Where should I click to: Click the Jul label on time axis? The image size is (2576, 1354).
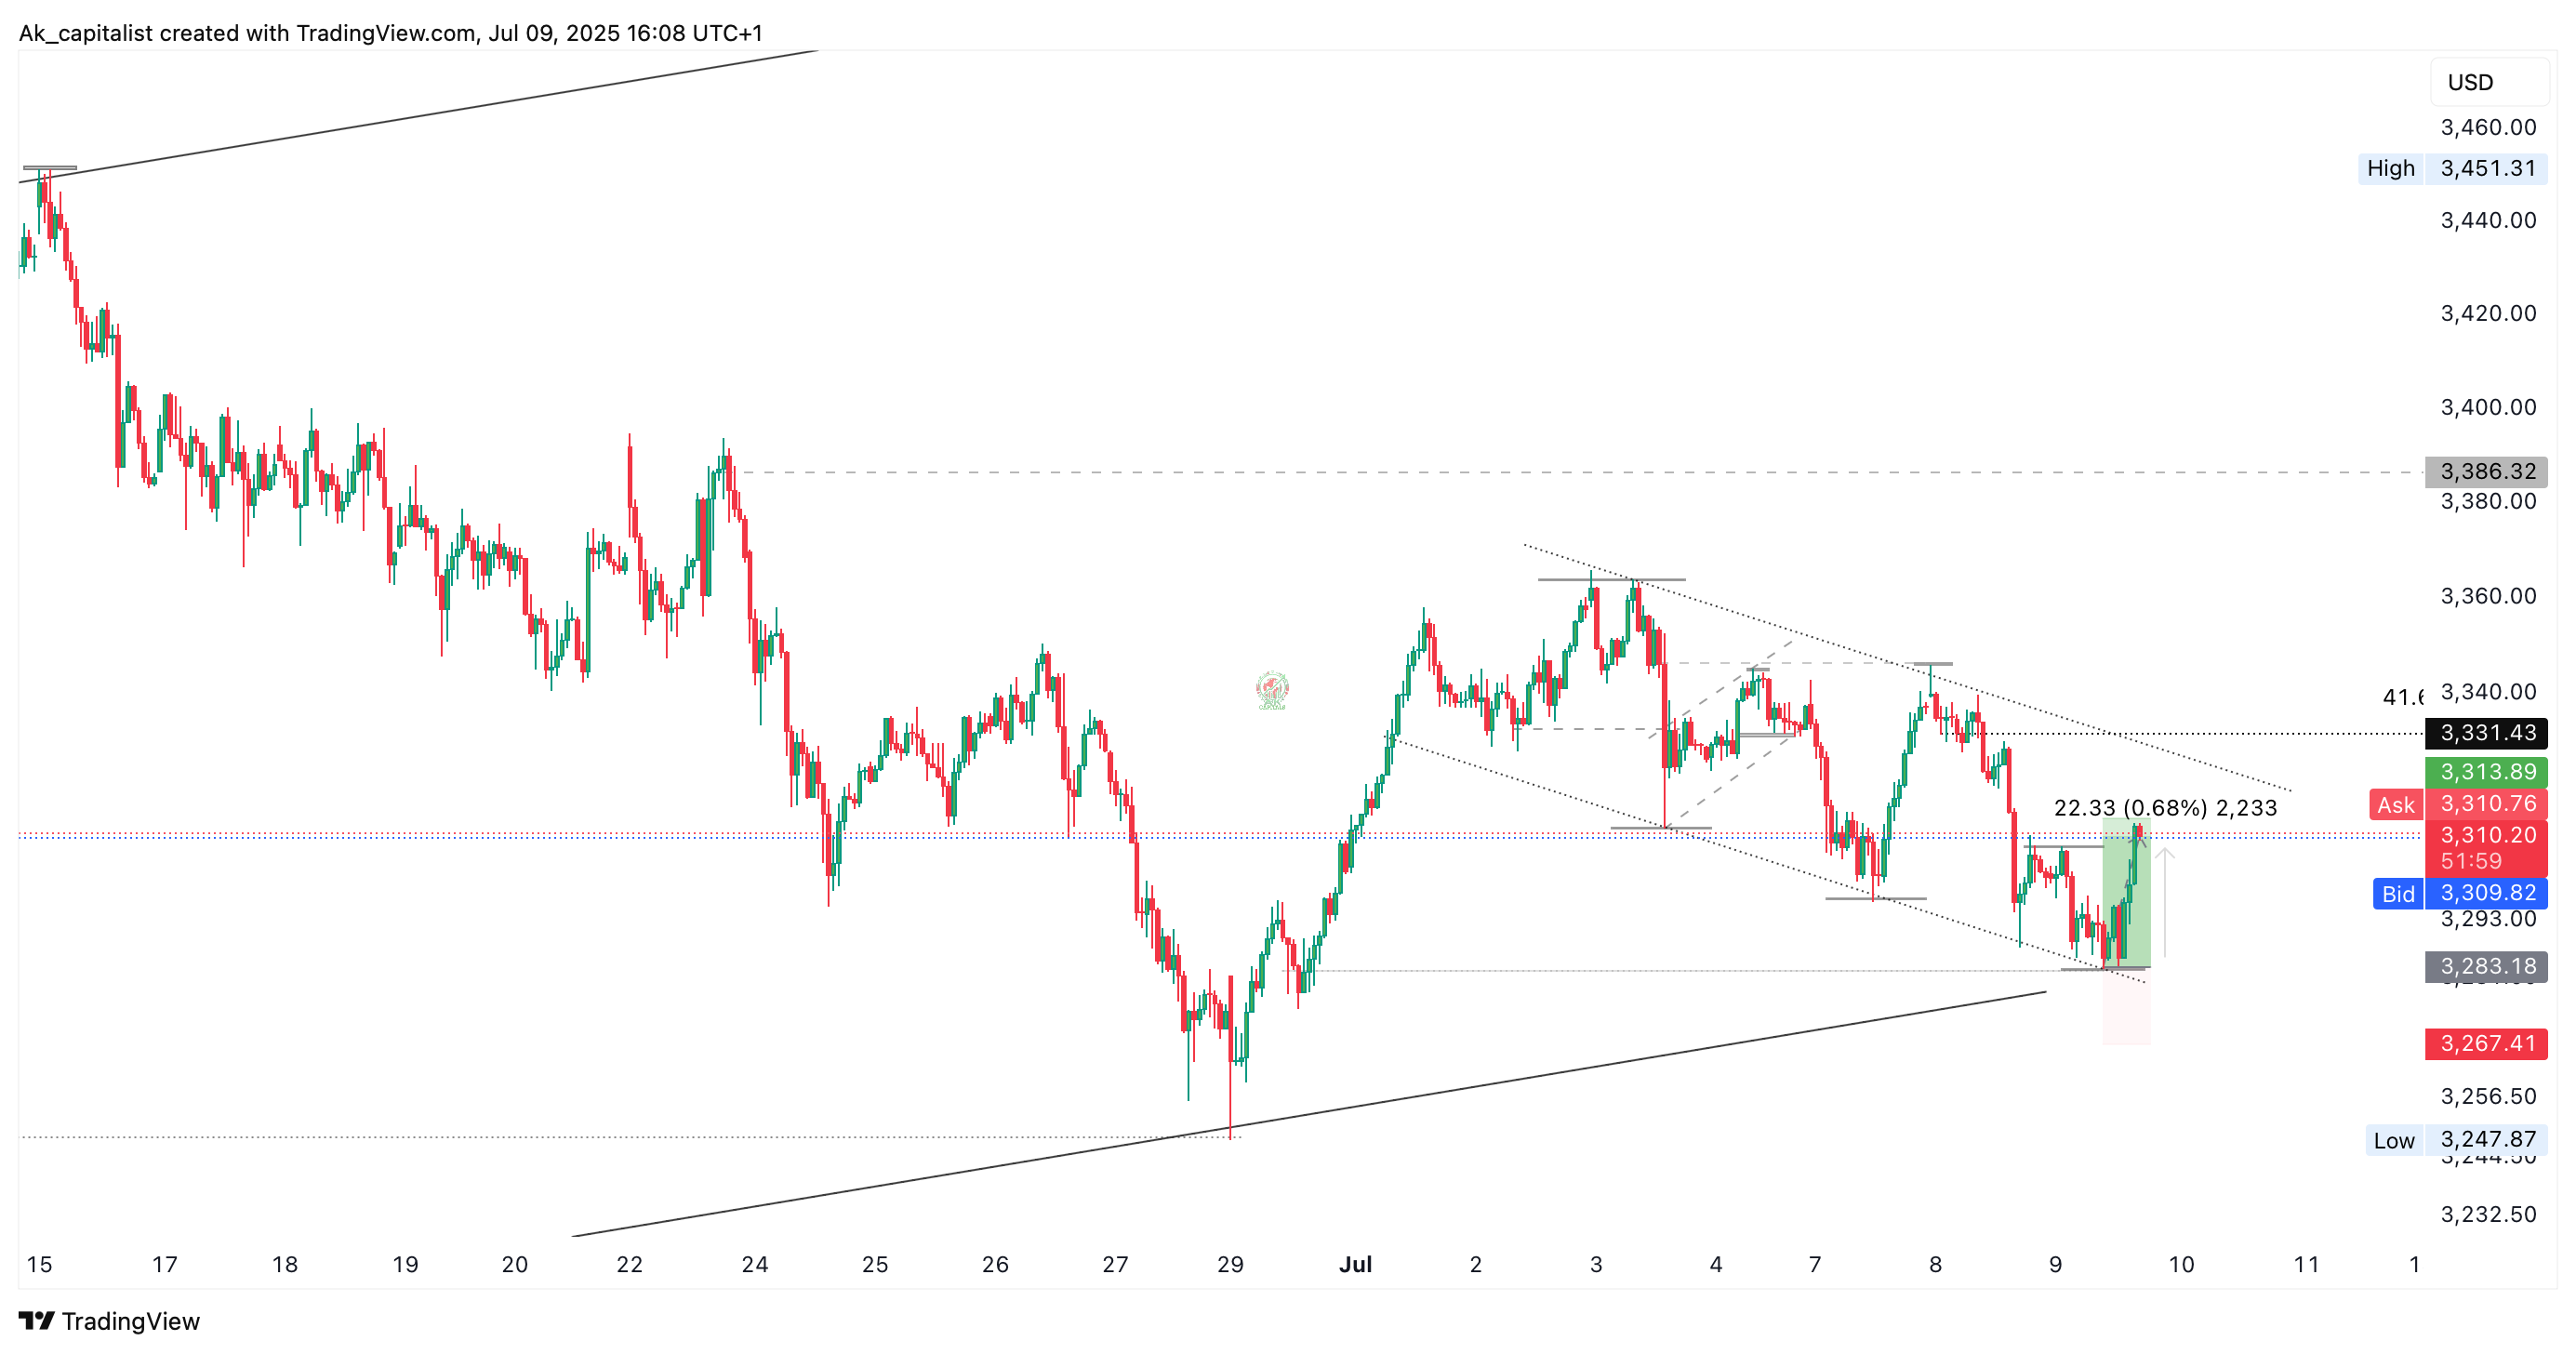1355,1264
